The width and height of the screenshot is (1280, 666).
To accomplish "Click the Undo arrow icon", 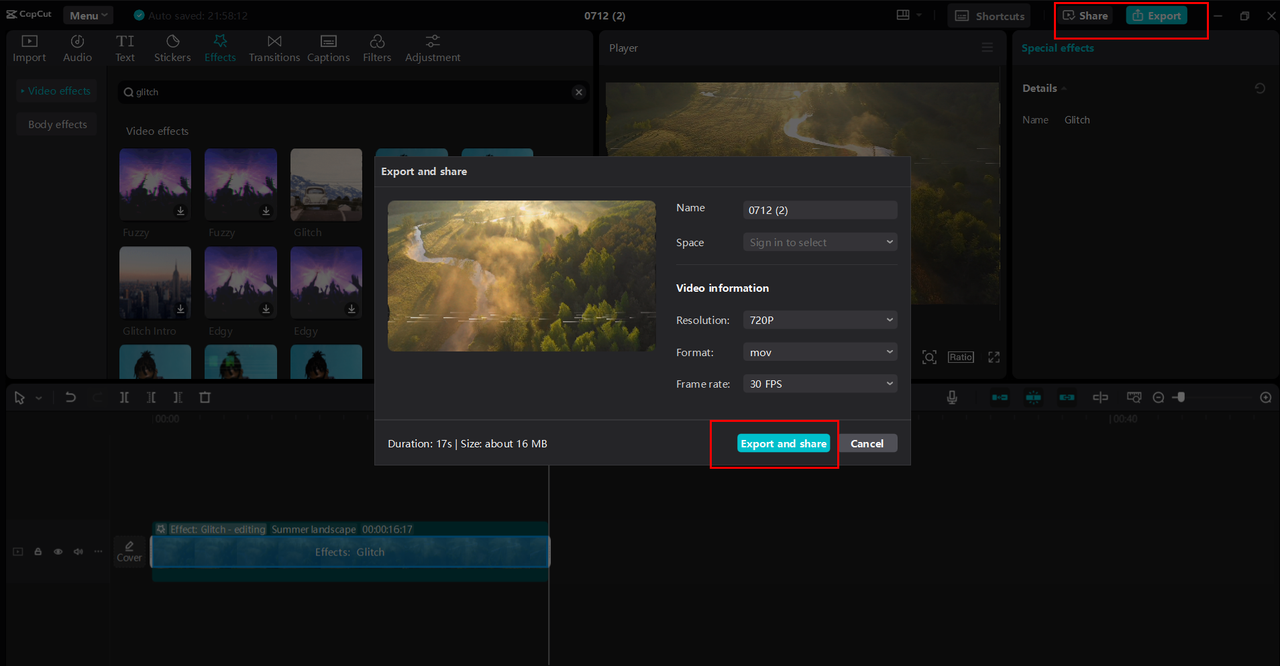I will pyautogui.click(x=70, y=397).
